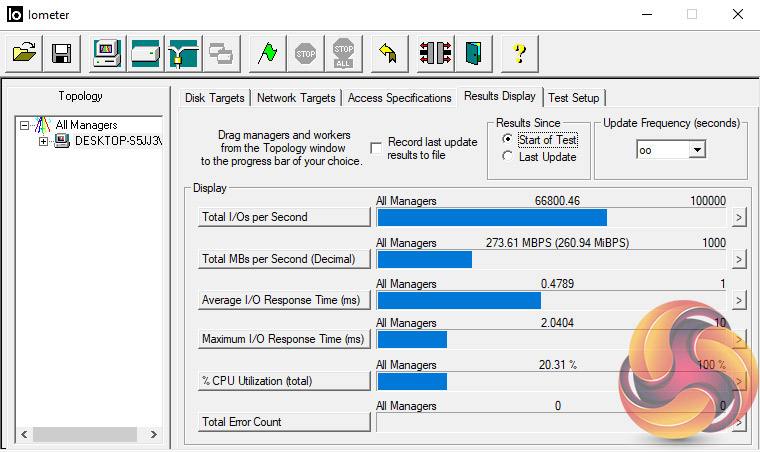
Task: Stop the current test
Action: pos(305,53)
